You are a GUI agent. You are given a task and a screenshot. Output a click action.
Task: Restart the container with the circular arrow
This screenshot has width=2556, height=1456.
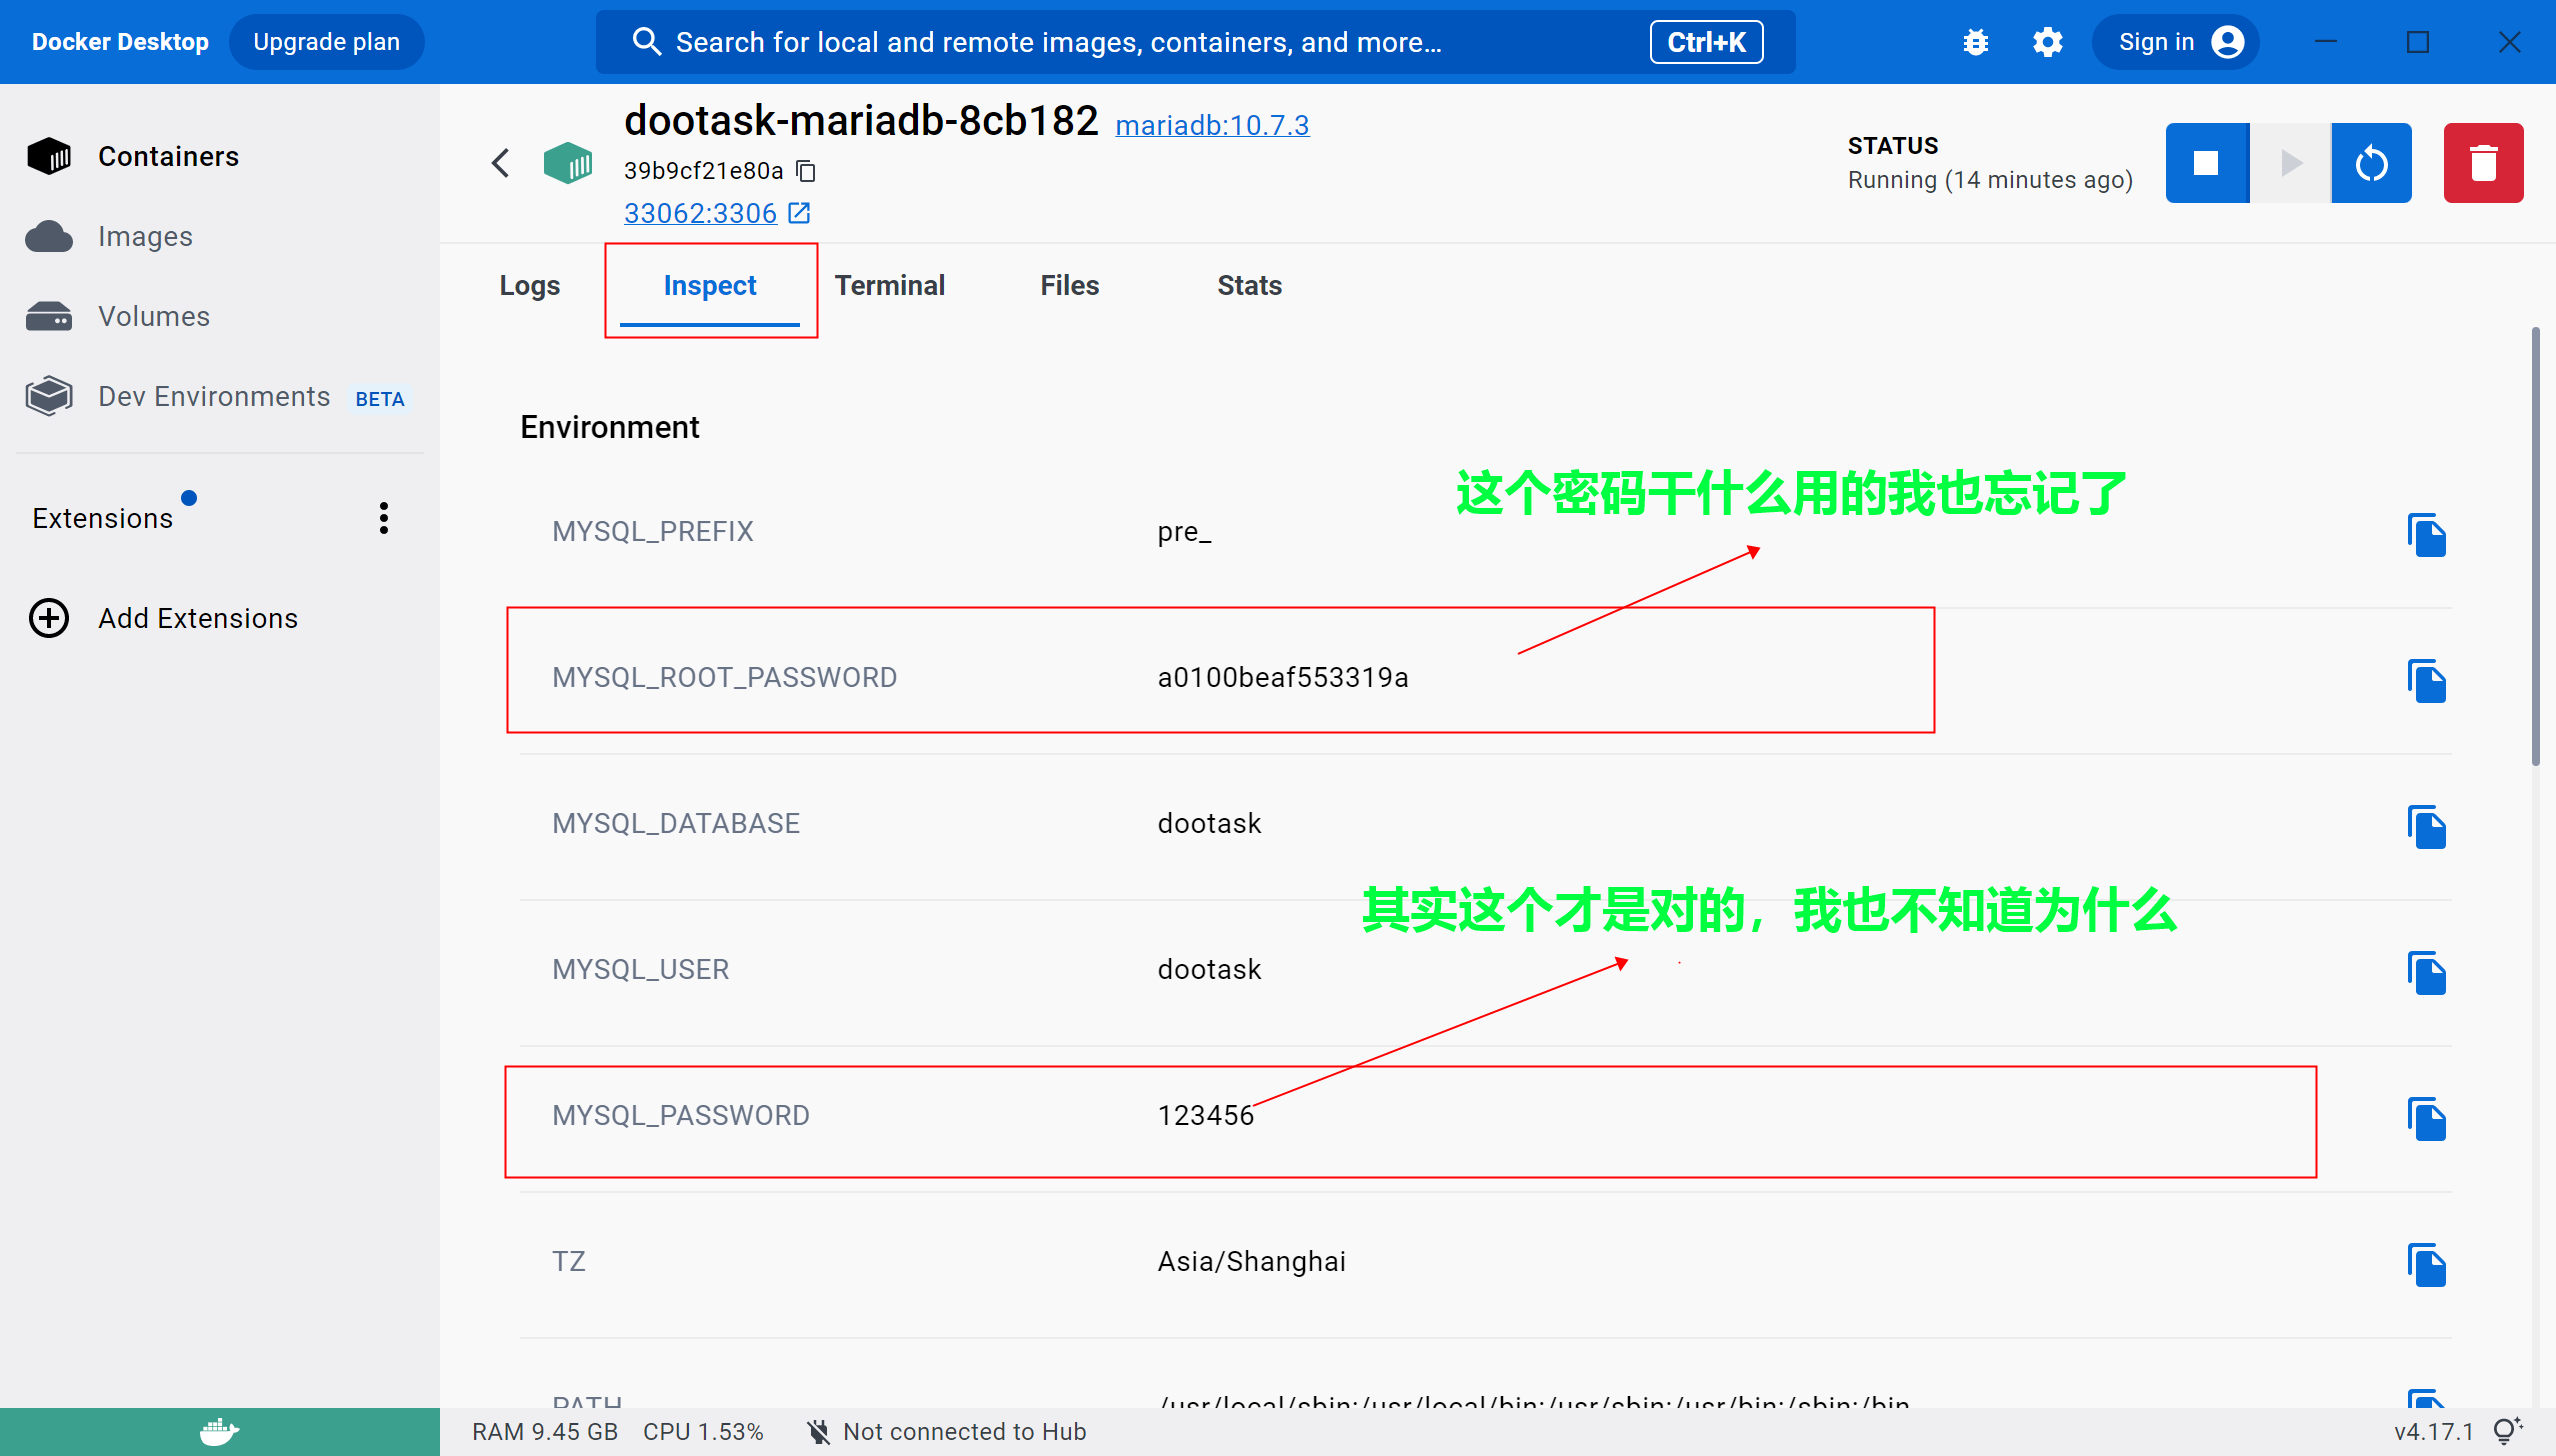click(x=2371, y=163)
